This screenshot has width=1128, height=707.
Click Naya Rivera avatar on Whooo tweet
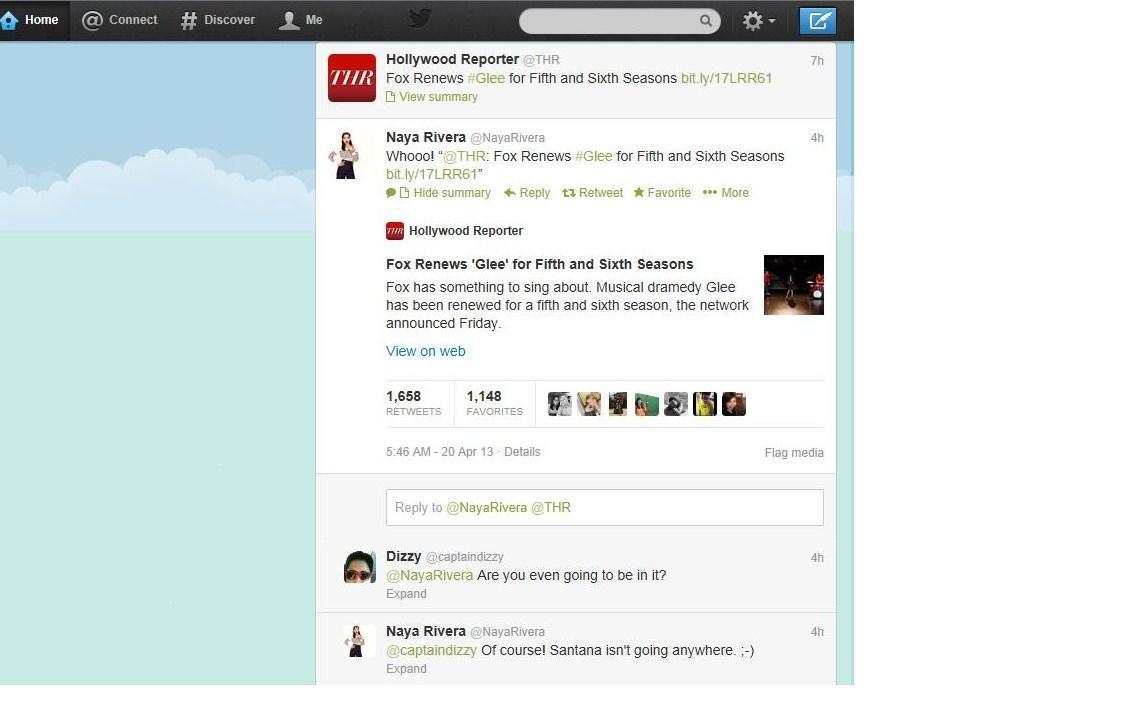pos(345,155)
